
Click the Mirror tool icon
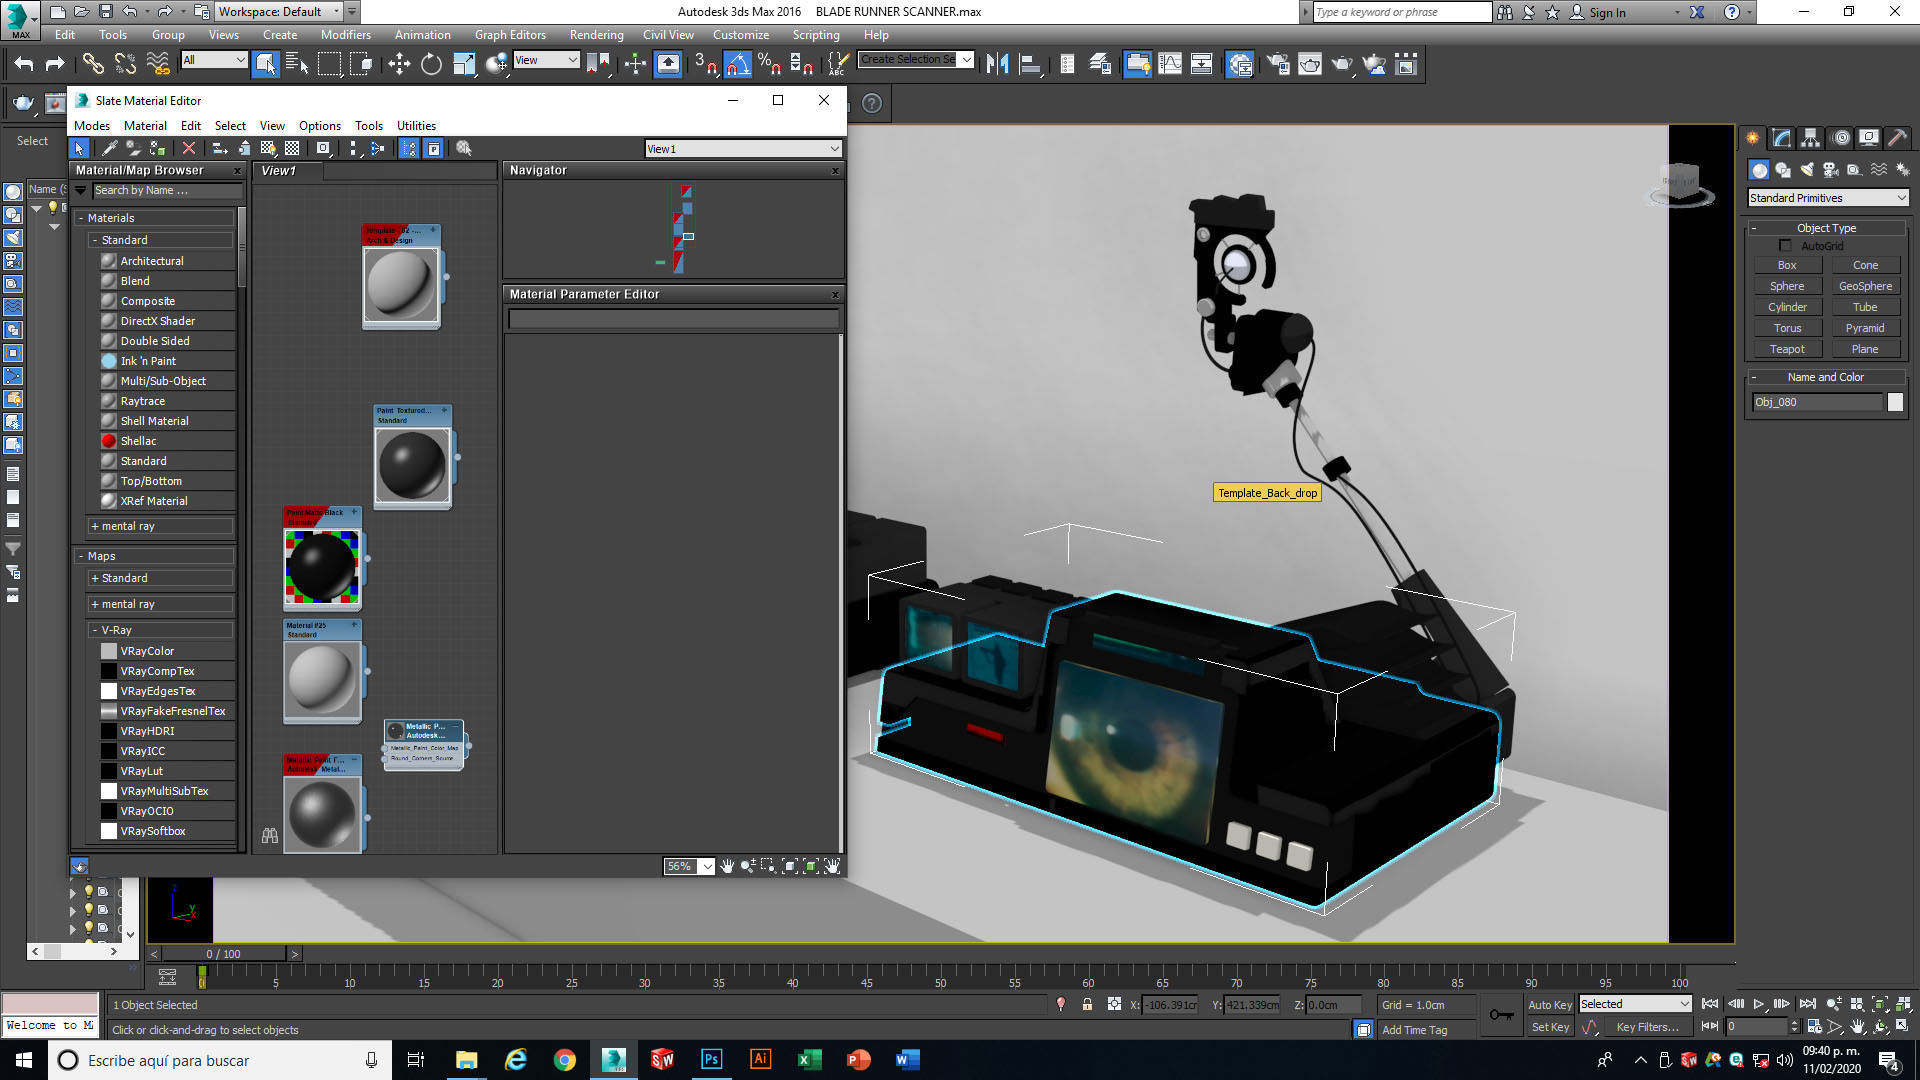click(997, 64)
